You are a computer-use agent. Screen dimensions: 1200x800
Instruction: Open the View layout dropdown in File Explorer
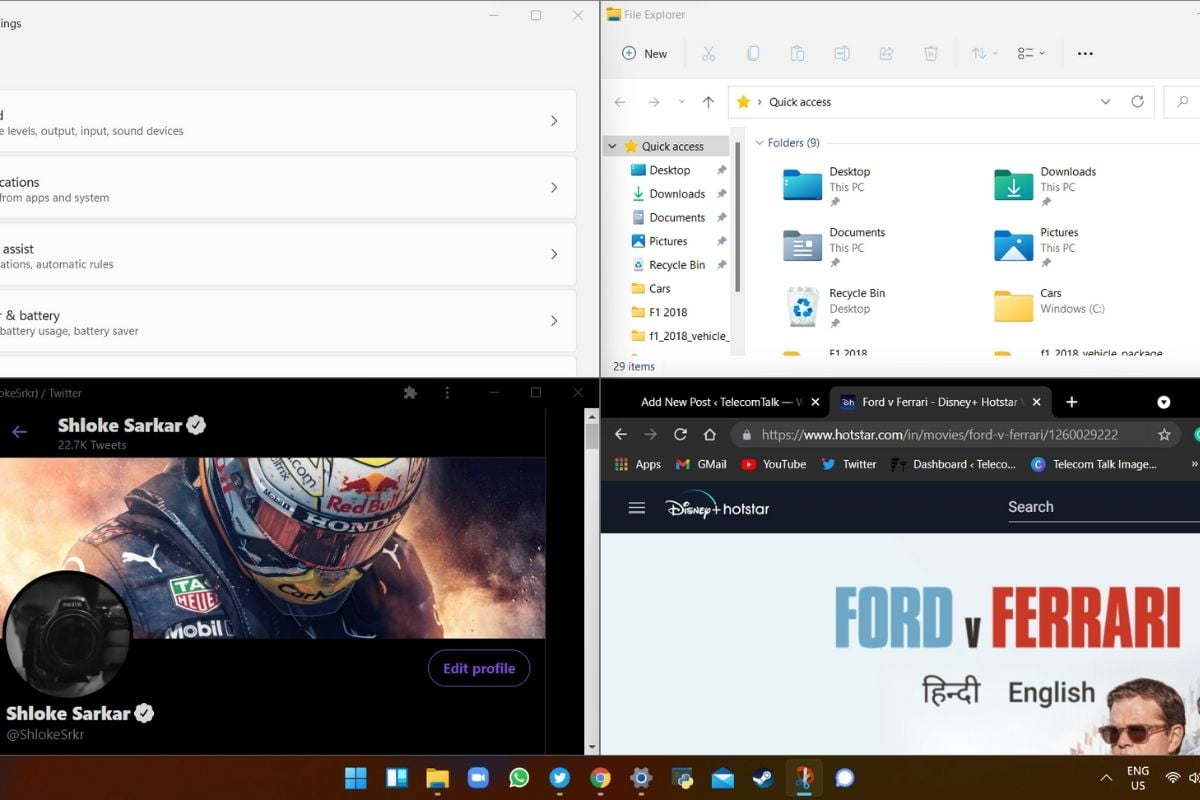1030,53
